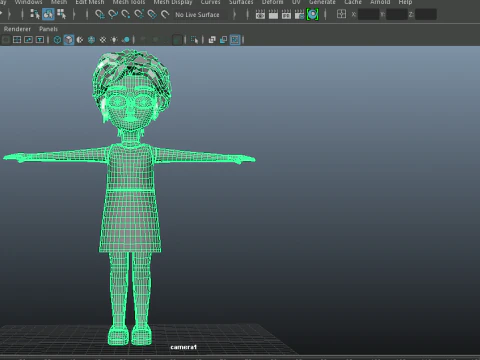
Task: Toggle wireframe on shaded icon
Action: pyautogui.click(x=91, y=40)
